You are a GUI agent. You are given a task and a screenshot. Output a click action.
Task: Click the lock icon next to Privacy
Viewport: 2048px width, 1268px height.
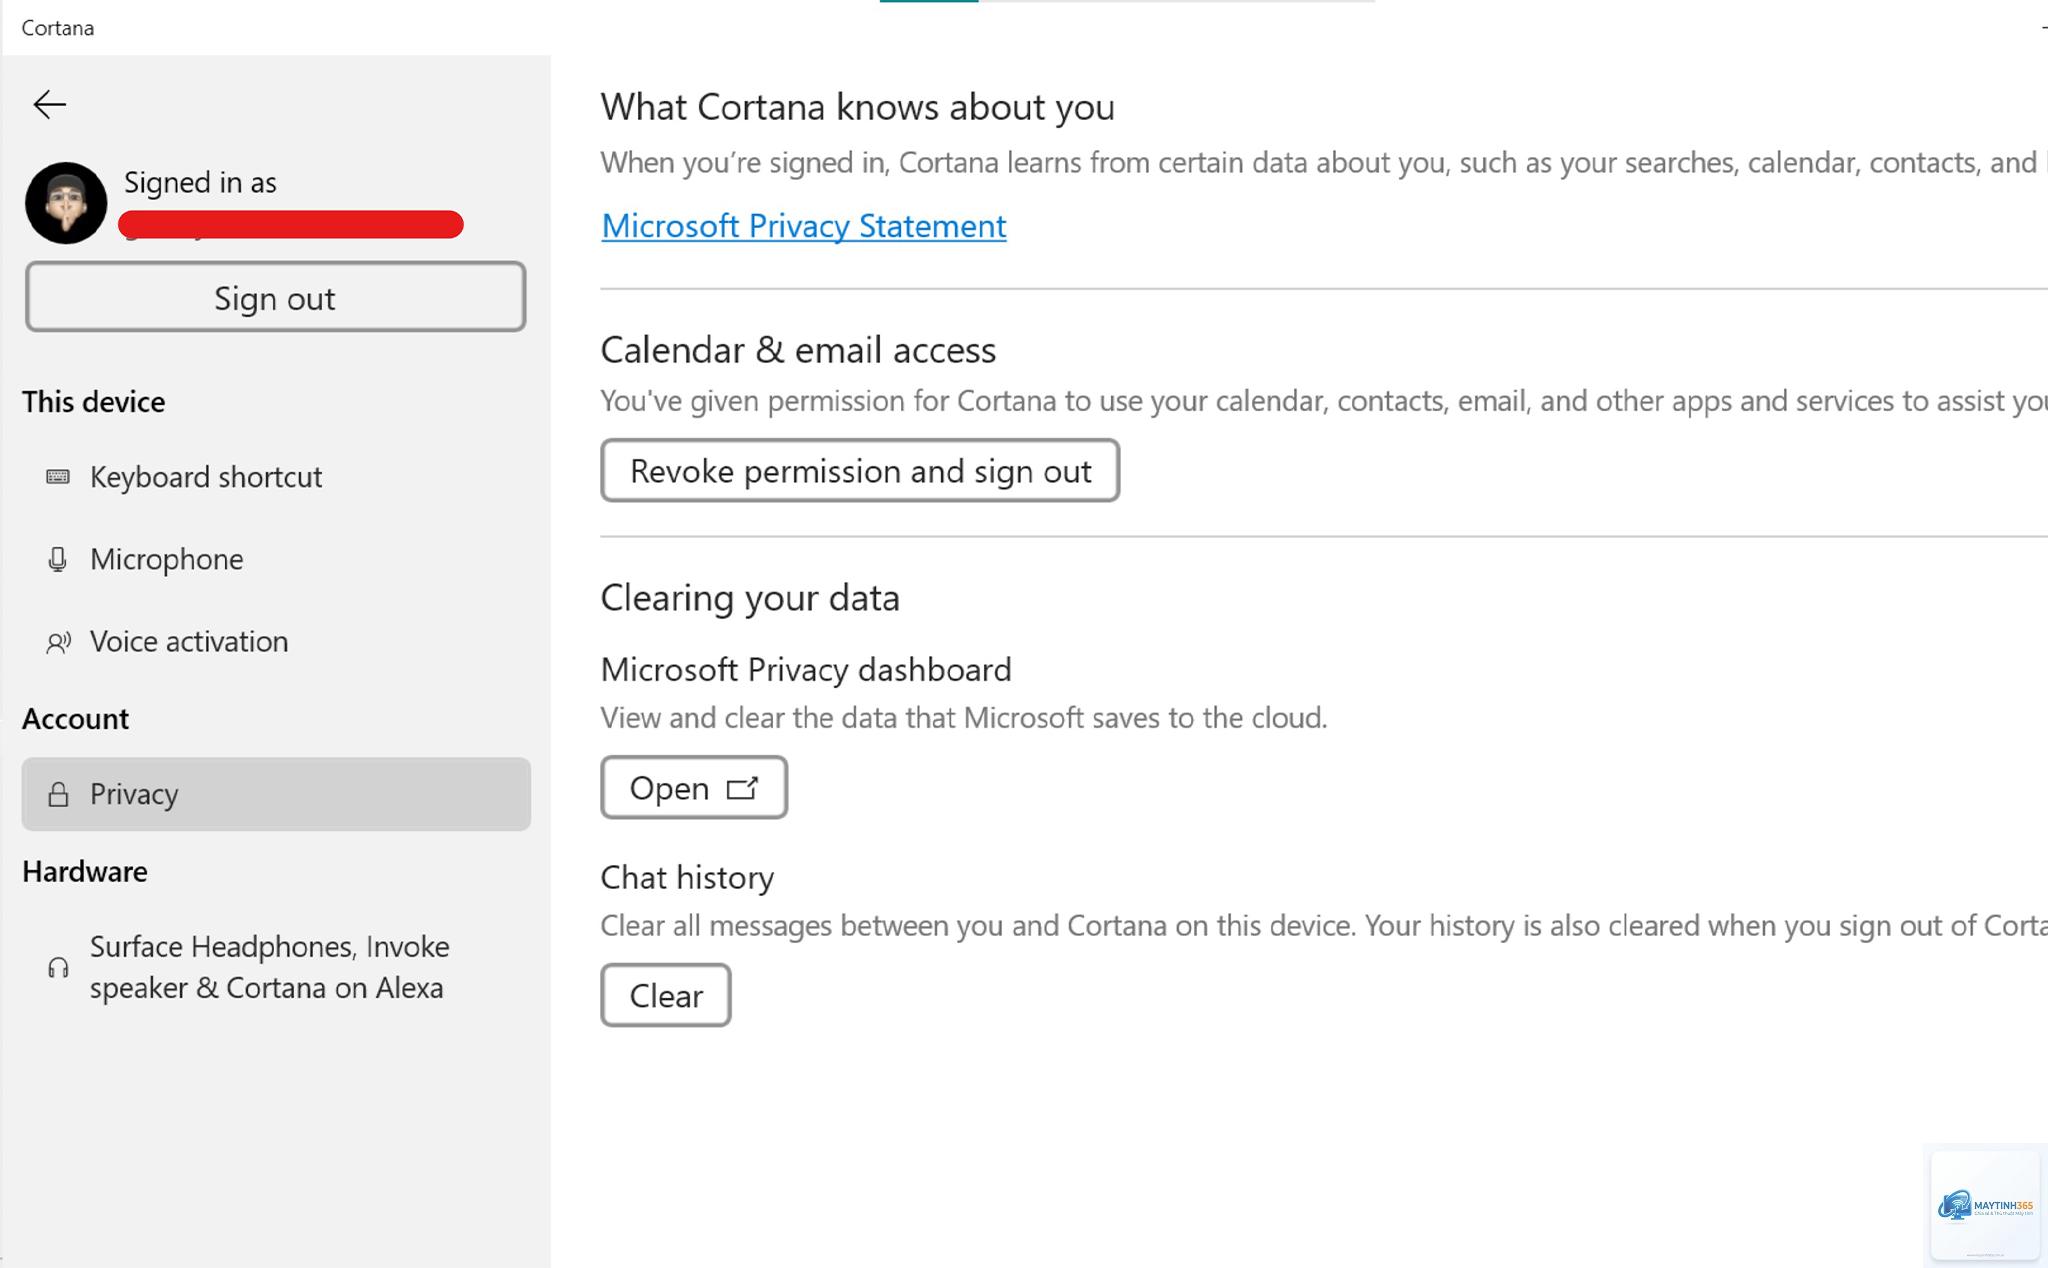(x=58, y=794)
